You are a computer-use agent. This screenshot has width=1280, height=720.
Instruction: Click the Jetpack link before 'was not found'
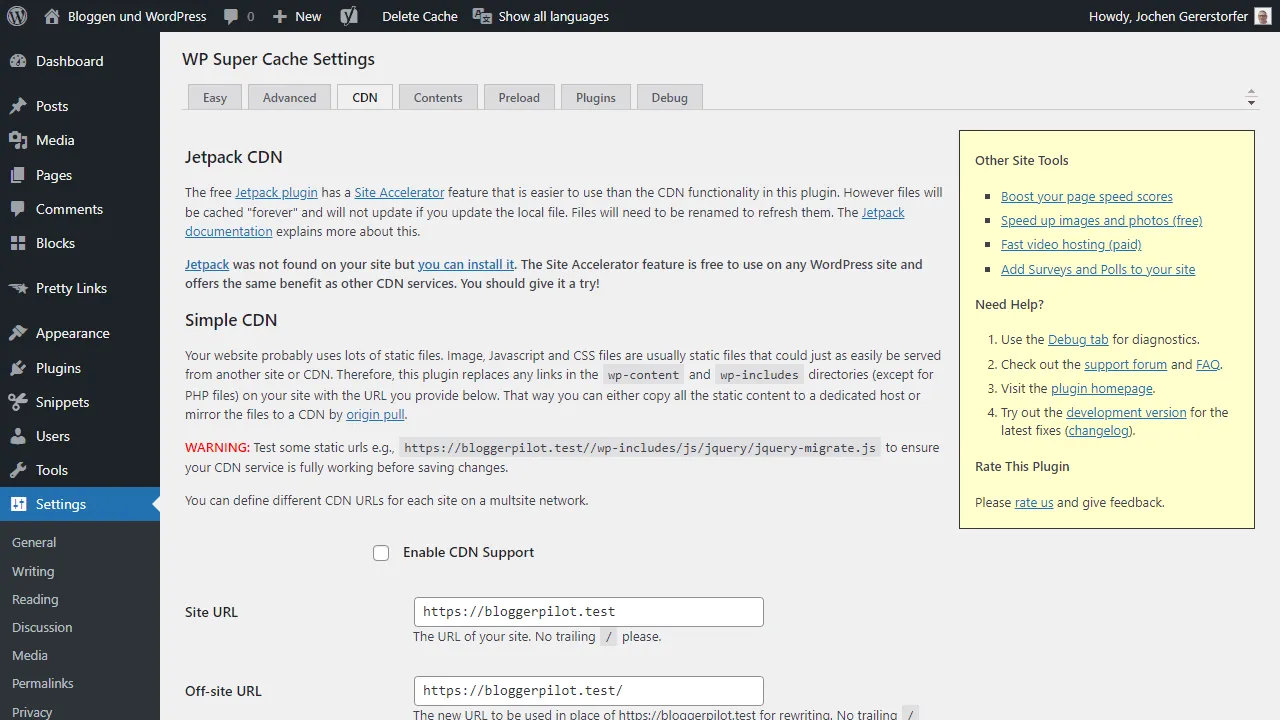pyautogui.click(x=207, y=264)
